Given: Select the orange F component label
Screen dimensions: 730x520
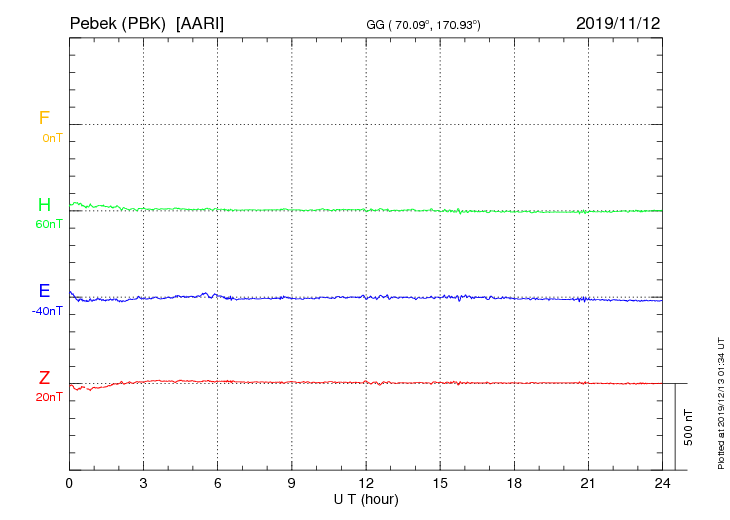Looking at the screenshot, I should [44, 118].
